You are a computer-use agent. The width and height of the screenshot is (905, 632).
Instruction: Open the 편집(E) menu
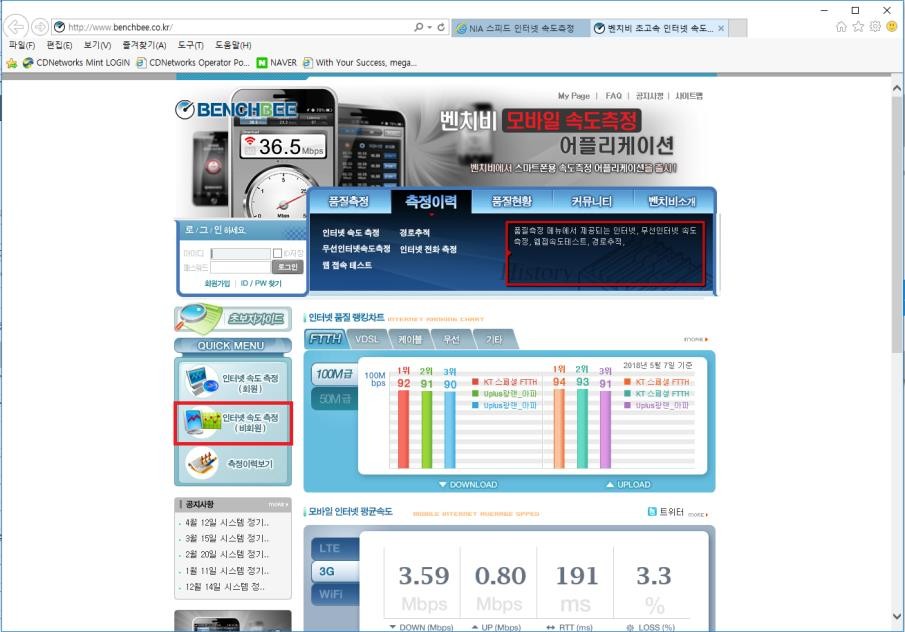coord(59,45)
